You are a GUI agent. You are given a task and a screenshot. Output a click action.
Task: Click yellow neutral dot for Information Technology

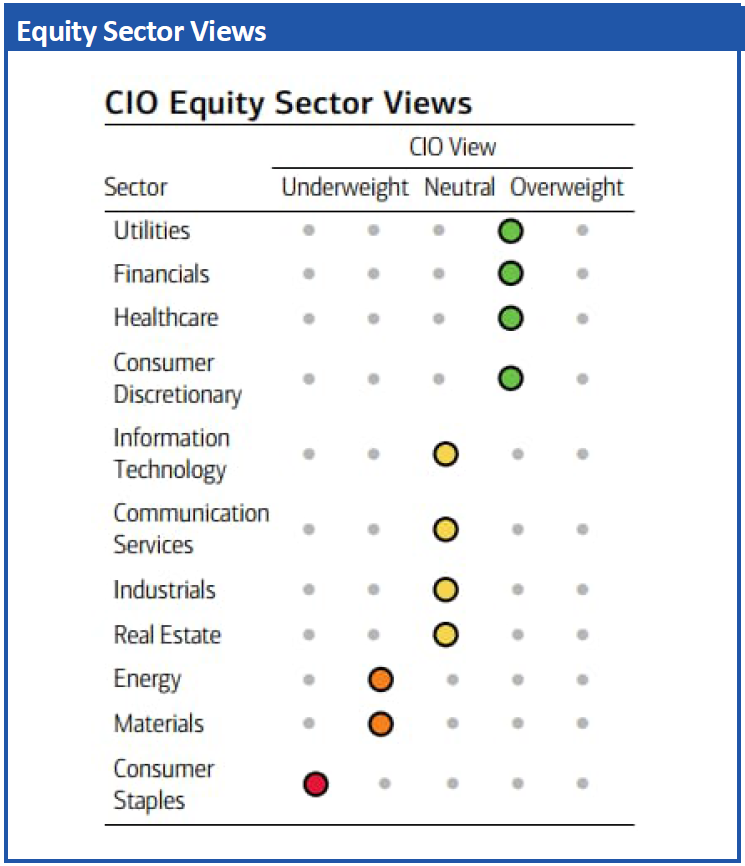coord(445,454)
